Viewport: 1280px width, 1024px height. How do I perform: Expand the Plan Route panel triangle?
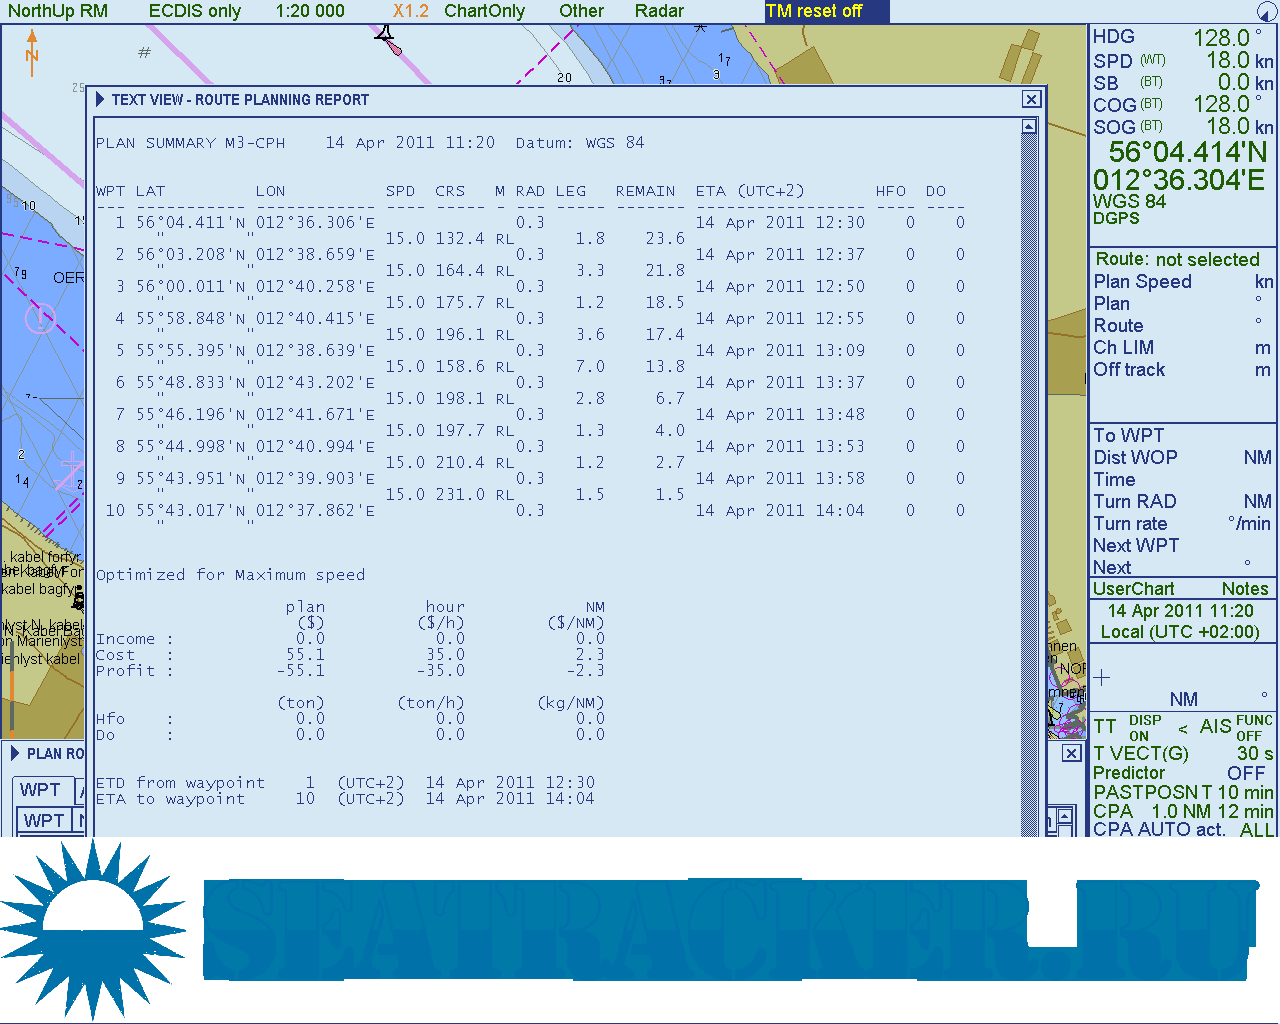coord(15,753)
